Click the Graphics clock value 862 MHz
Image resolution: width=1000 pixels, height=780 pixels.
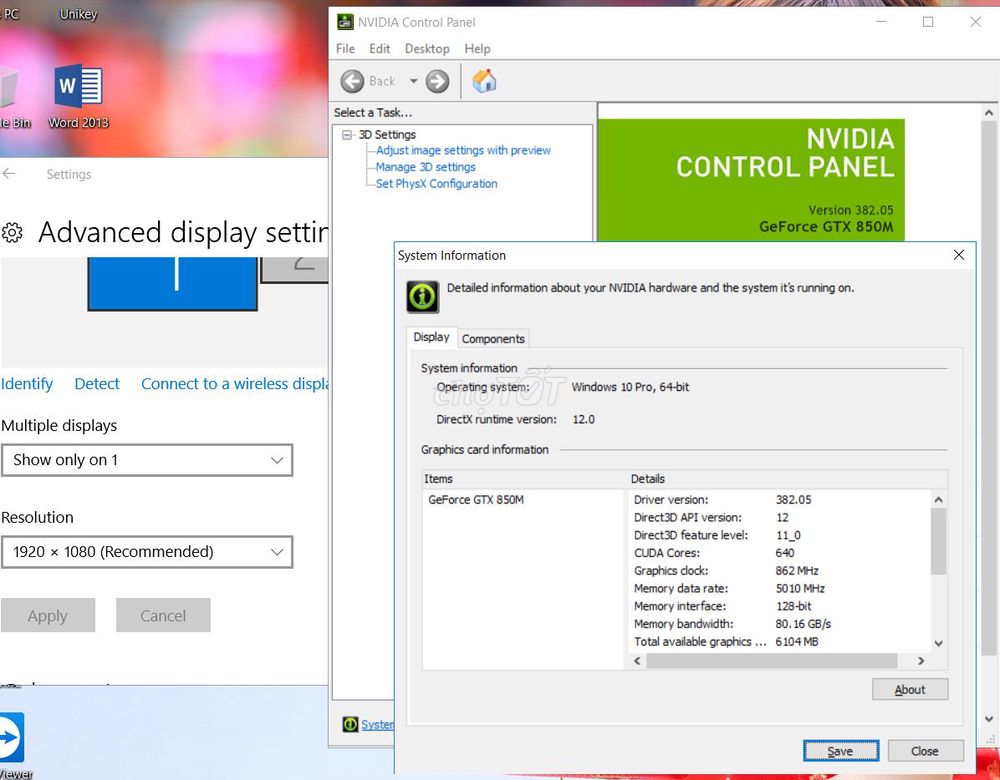pos(797,571)
